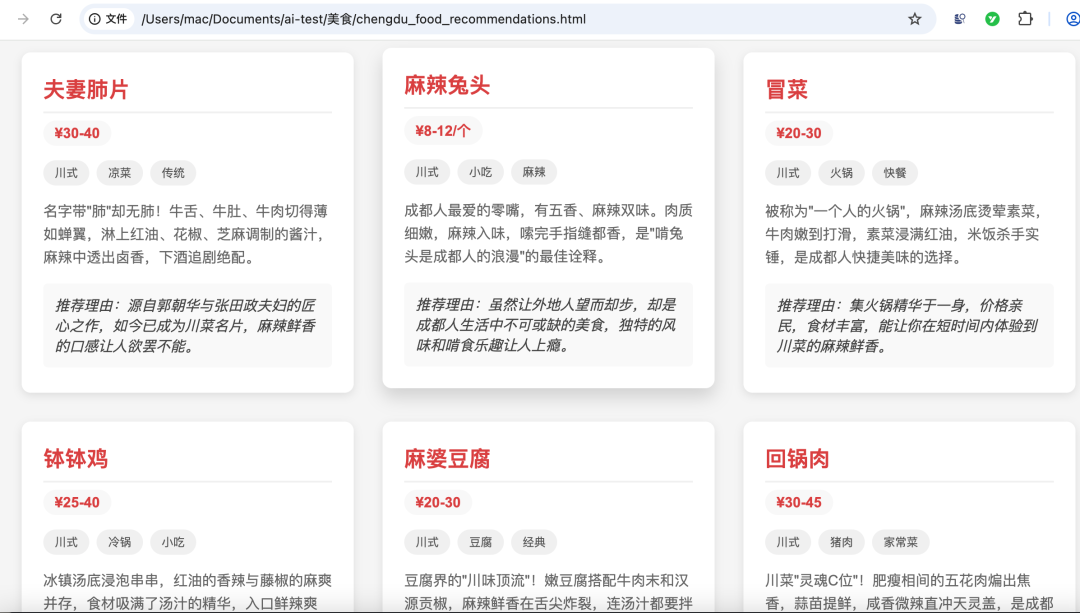1080x613 pixels.
Task: Click the 麻辣兔头 card title
Action: pyautogui.click(x=447, y=85)
